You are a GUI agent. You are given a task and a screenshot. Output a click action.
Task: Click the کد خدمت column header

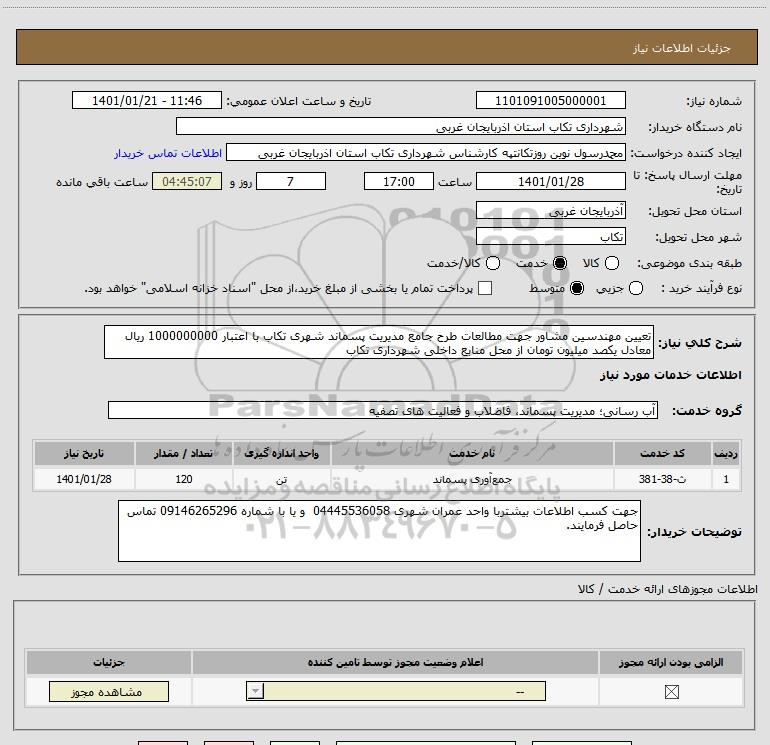click(x=662, y=453)
